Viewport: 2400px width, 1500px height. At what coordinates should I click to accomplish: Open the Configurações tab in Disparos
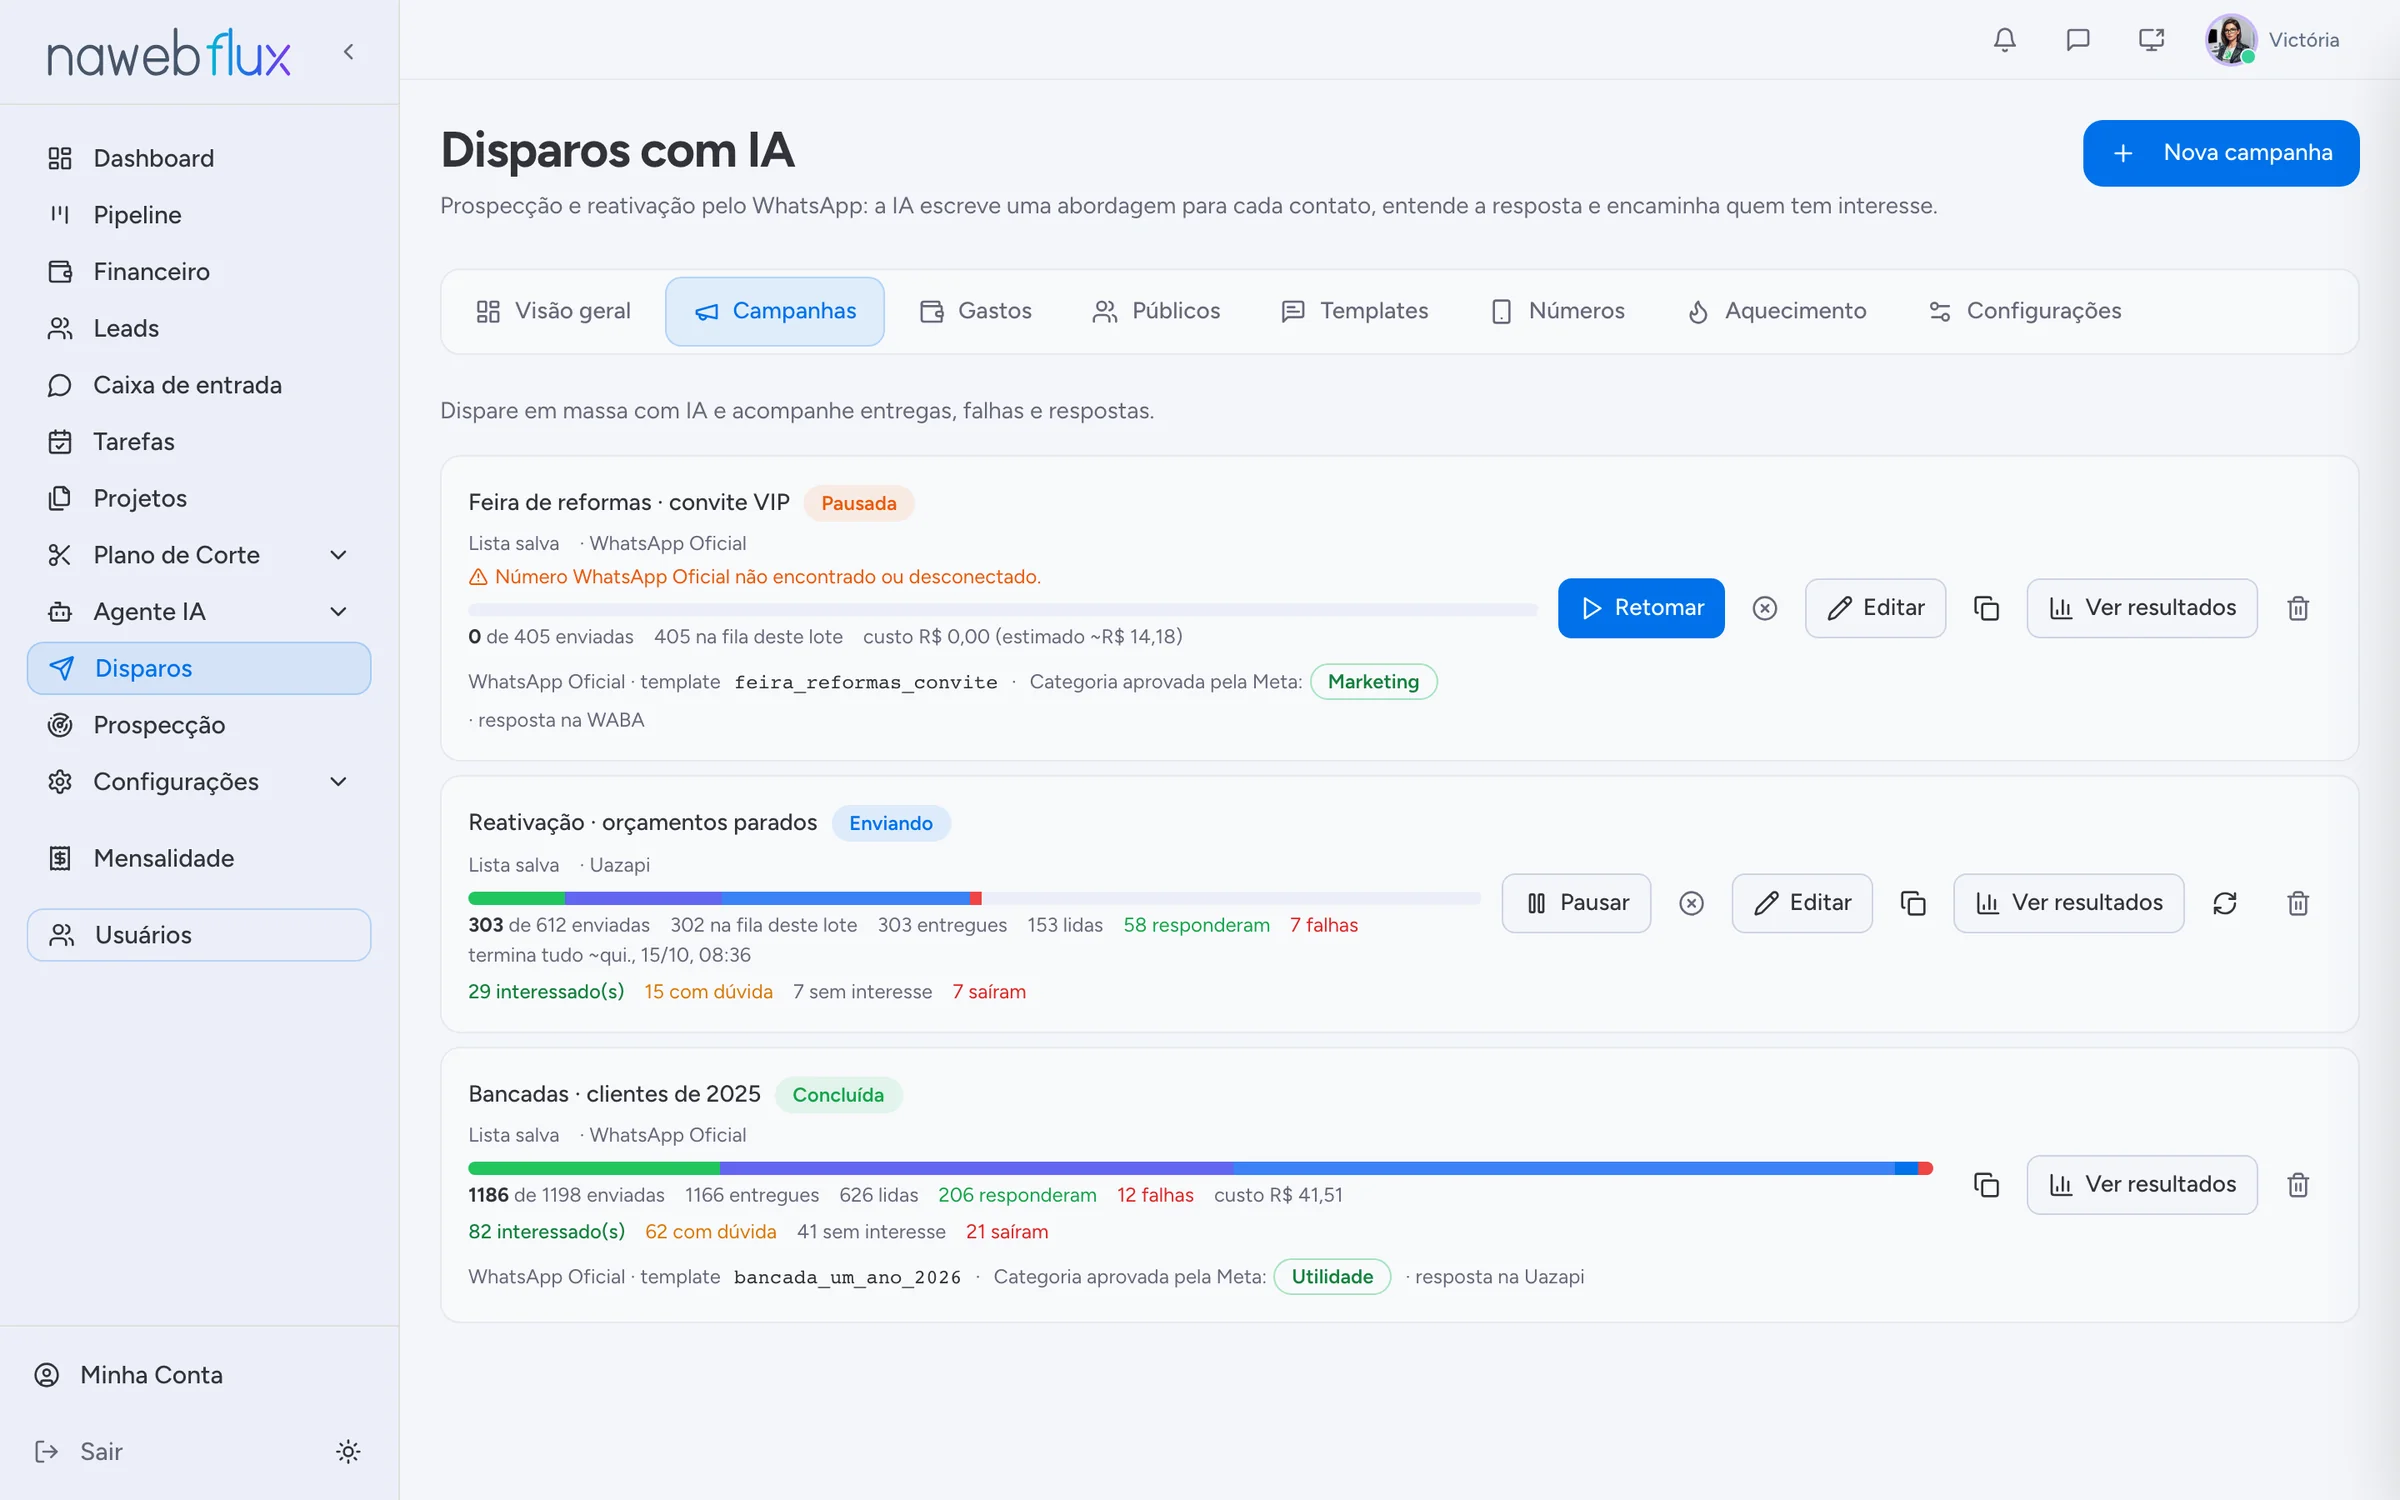[x=2024, y=311]
